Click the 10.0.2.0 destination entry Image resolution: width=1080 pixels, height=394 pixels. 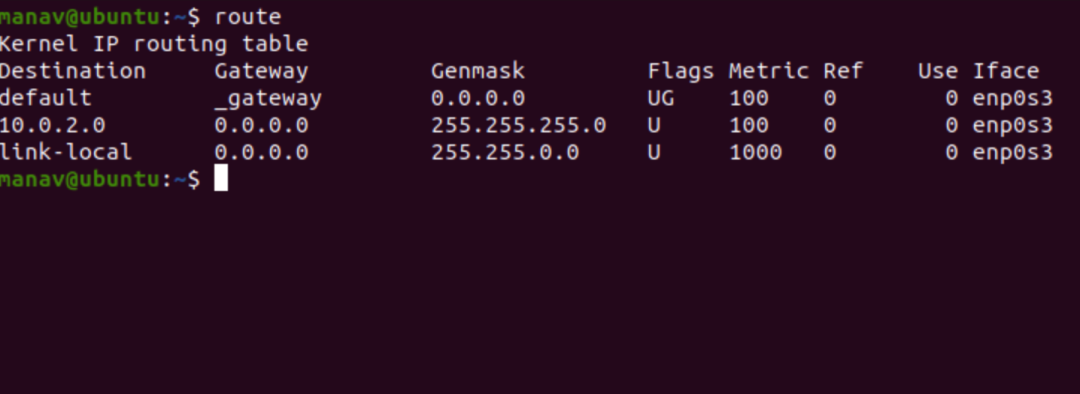tap(52, 125)
